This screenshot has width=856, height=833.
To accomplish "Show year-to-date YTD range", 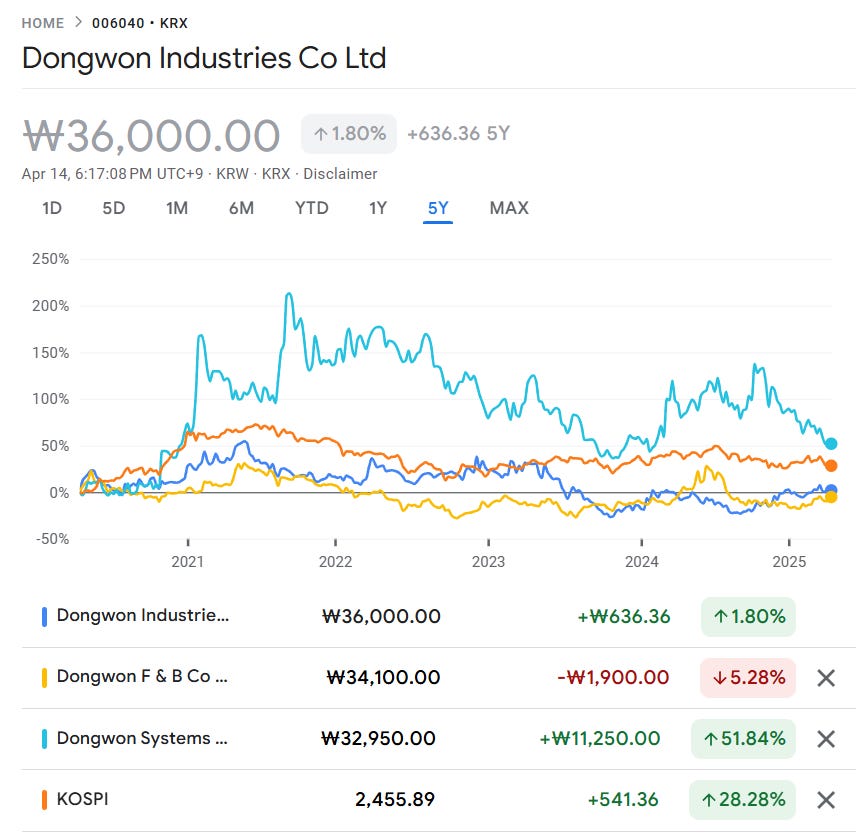I will [x=312, y=208].
